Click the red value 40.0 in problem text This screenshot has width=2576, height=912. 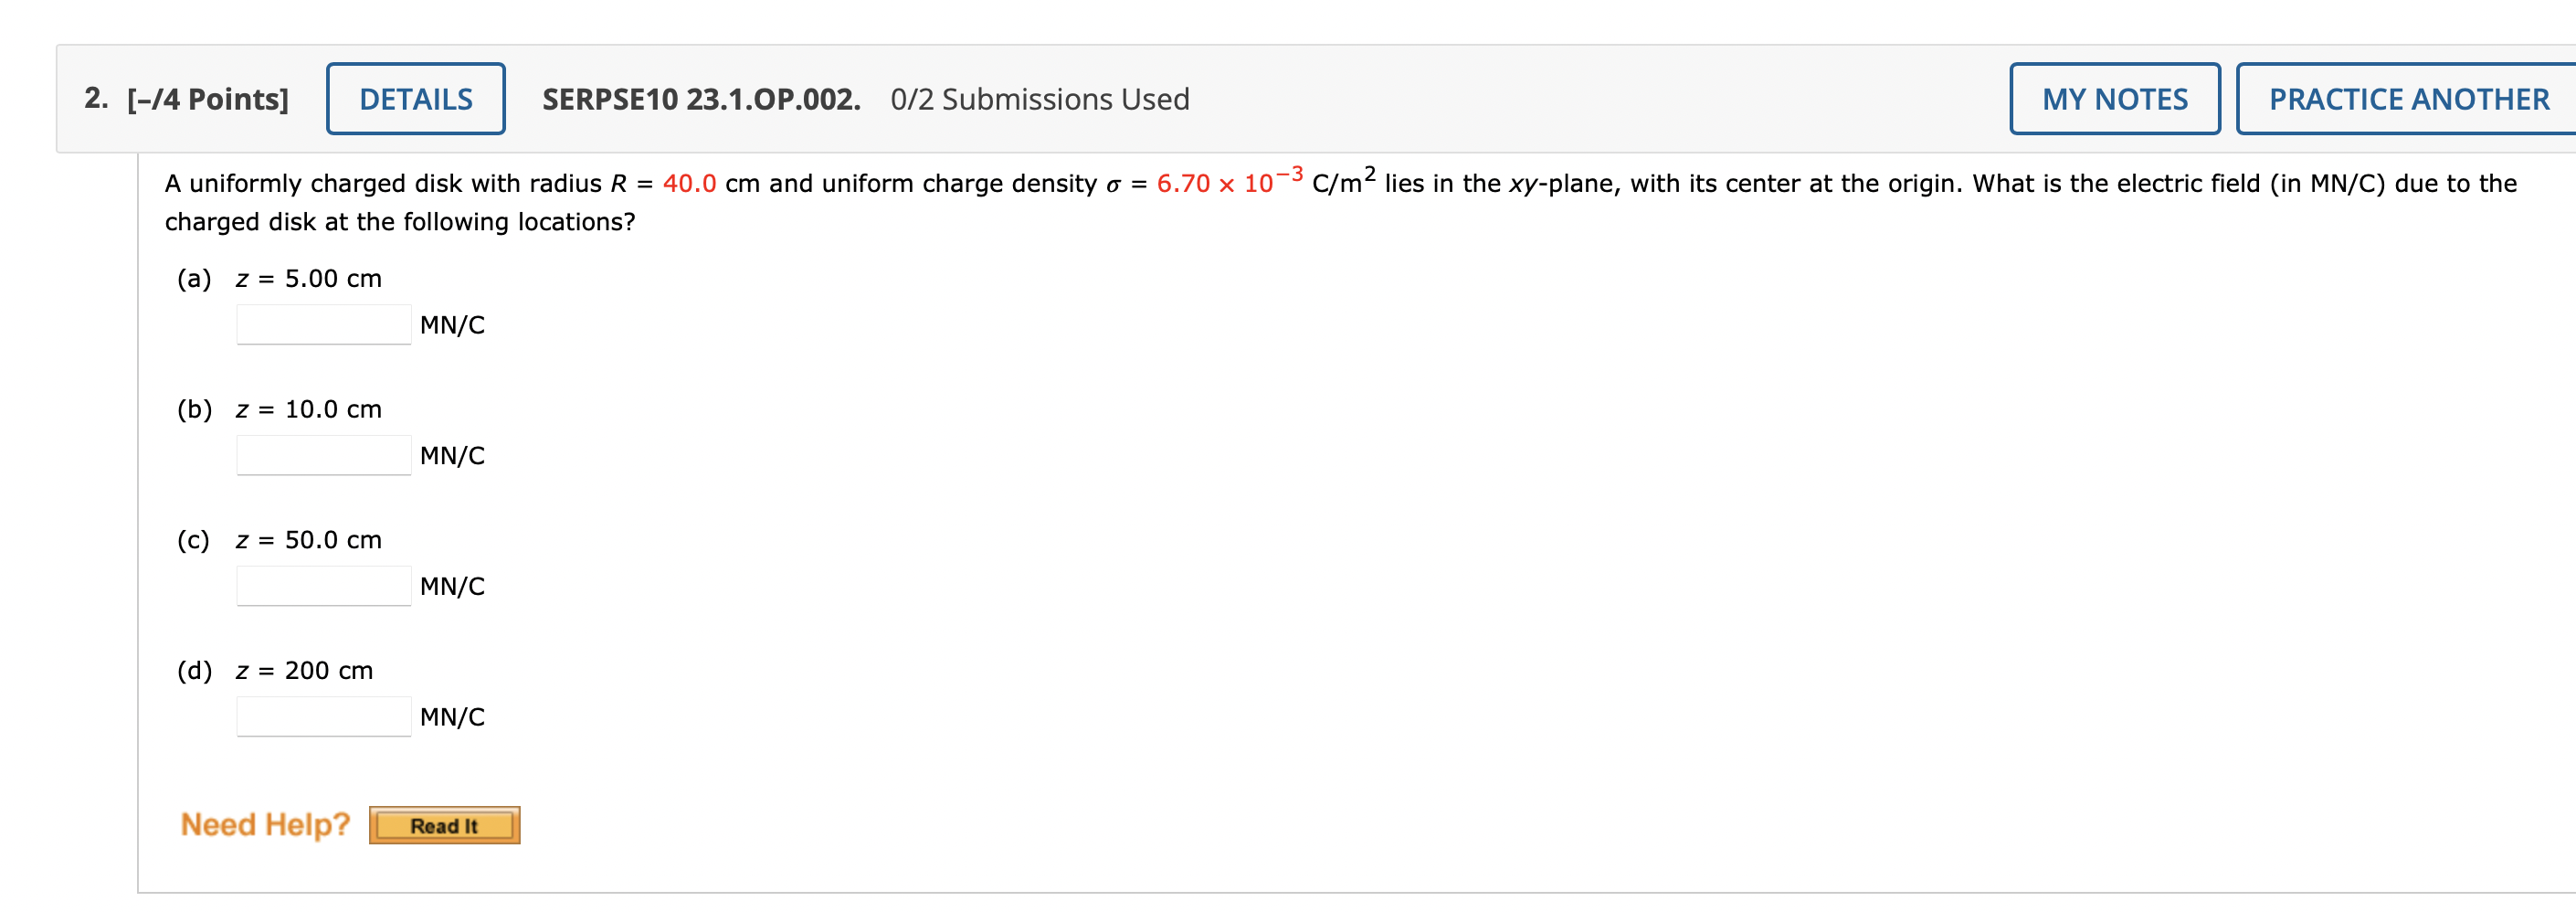tap(692, 183)
